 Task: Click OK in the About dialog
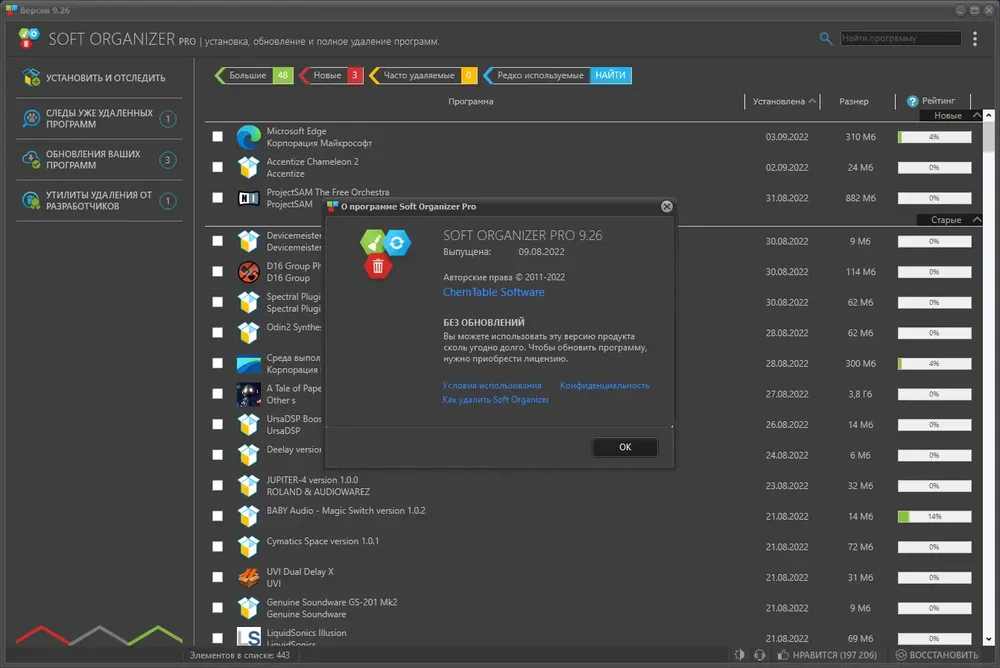pyautogui.click(x=625, y=447)
